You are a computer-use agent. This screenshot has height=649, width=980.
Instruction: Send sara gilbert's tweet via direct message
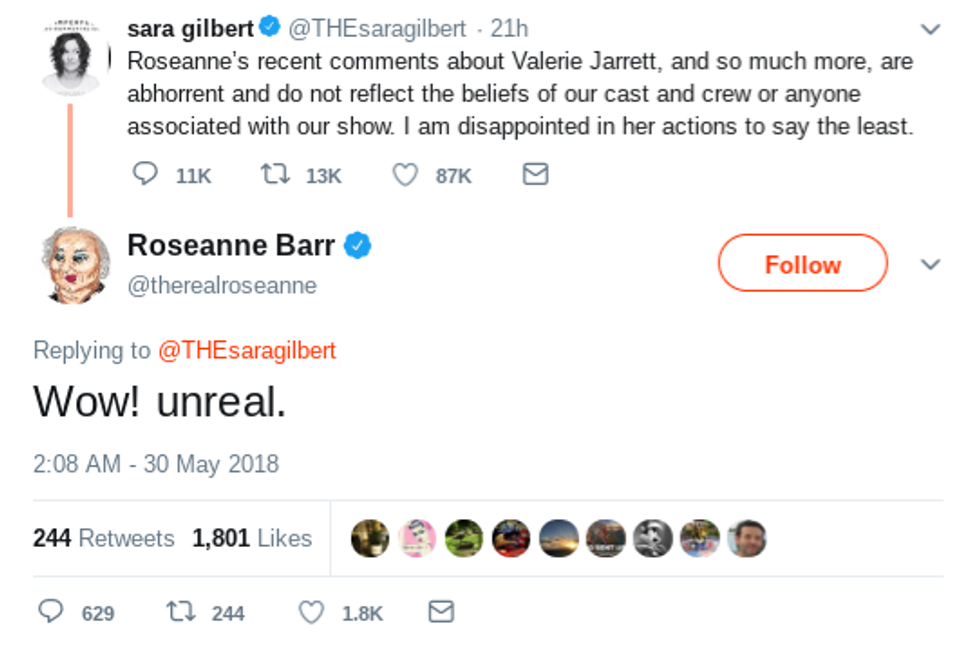point(536,175)
